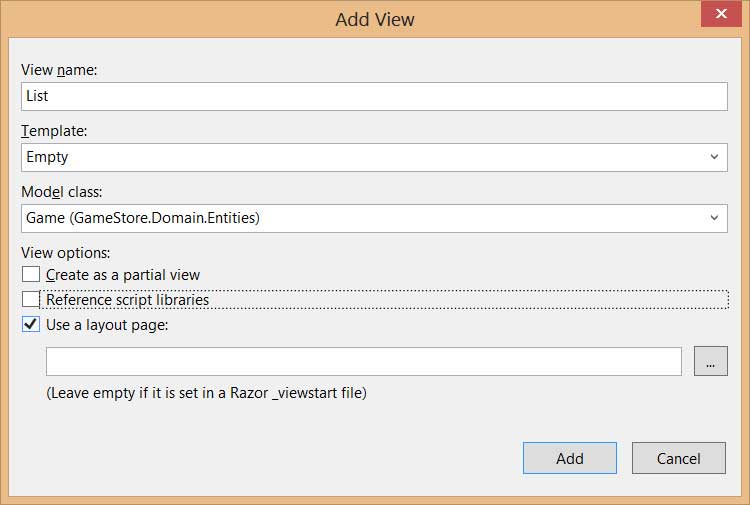Click the 'Model class:' label
The image size is (750, 505).
(x=62, y=192)
